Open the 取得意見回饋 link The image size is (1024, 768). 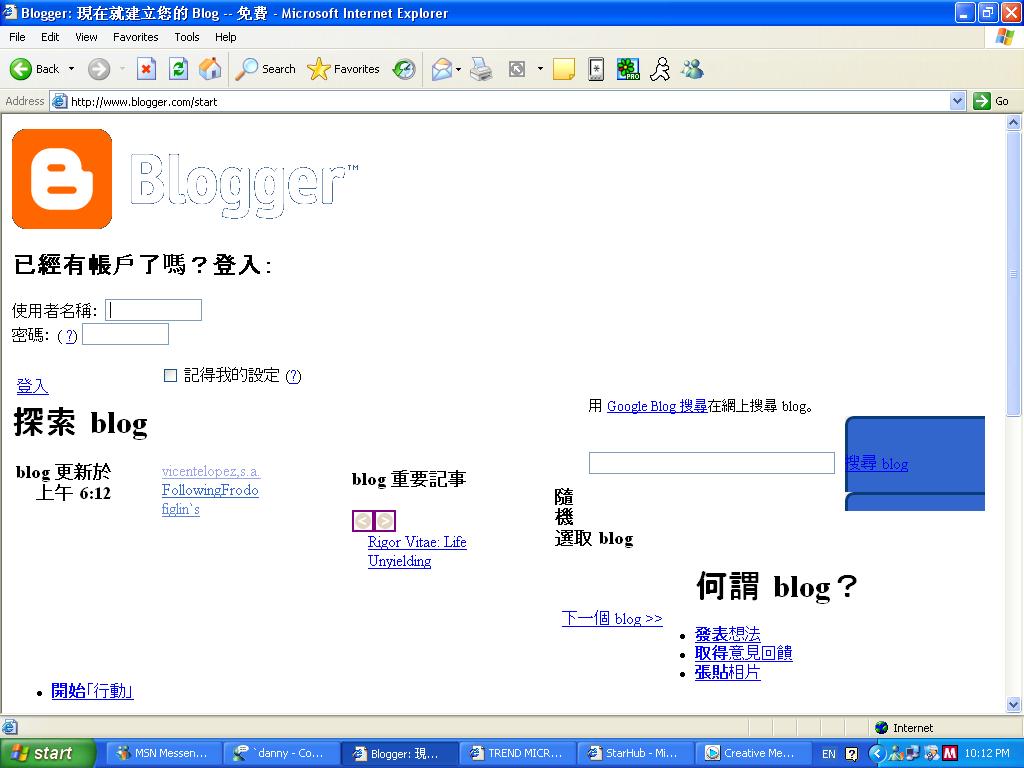pos(744,653)
